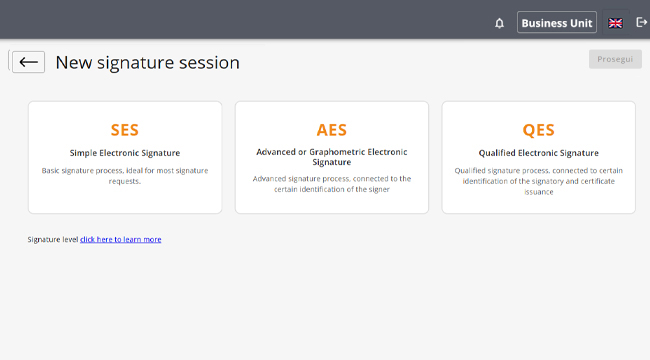Go back using the left arrow button

[28, 62]
